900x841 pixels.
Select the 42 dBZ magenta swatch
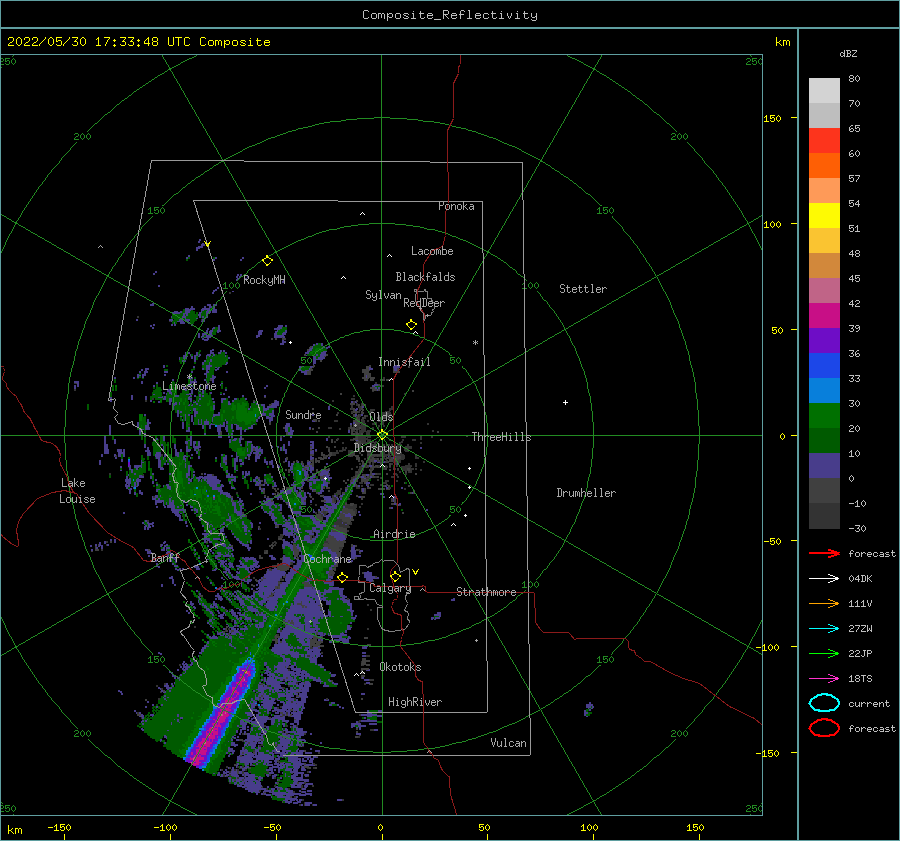pos(824,316)
